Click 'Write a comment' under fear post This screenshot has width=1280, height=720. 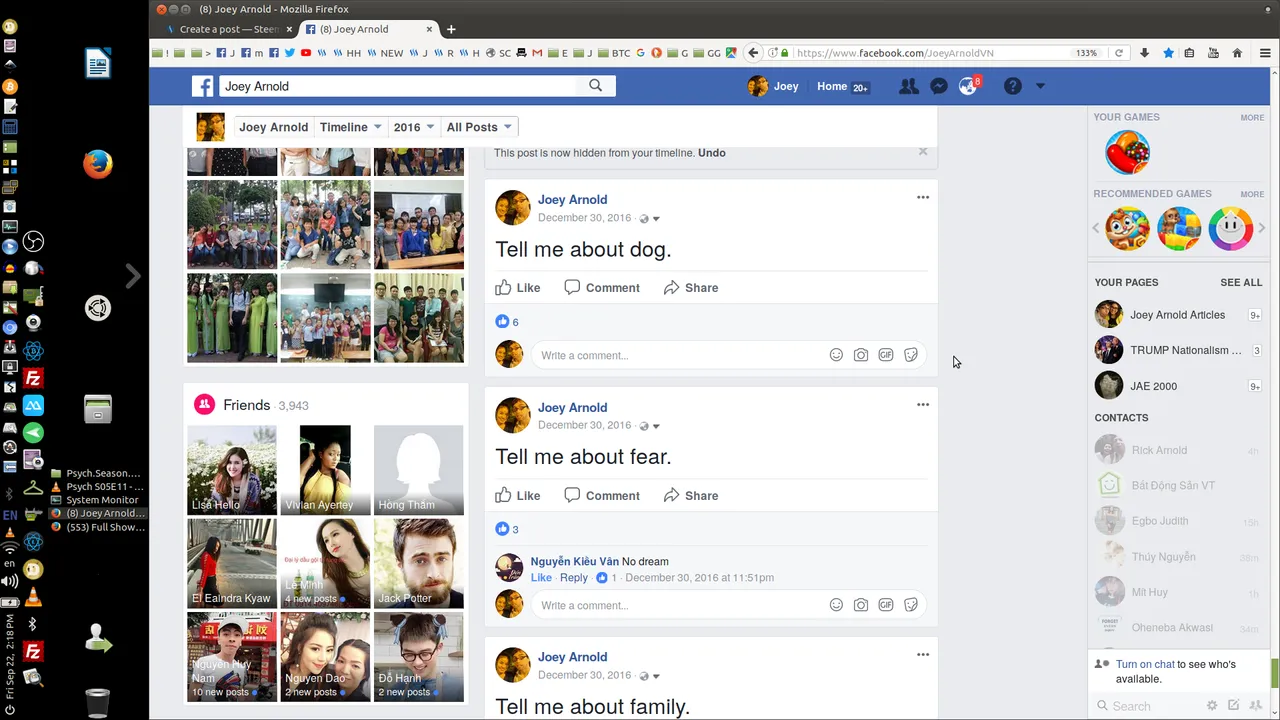click(680, 605)
